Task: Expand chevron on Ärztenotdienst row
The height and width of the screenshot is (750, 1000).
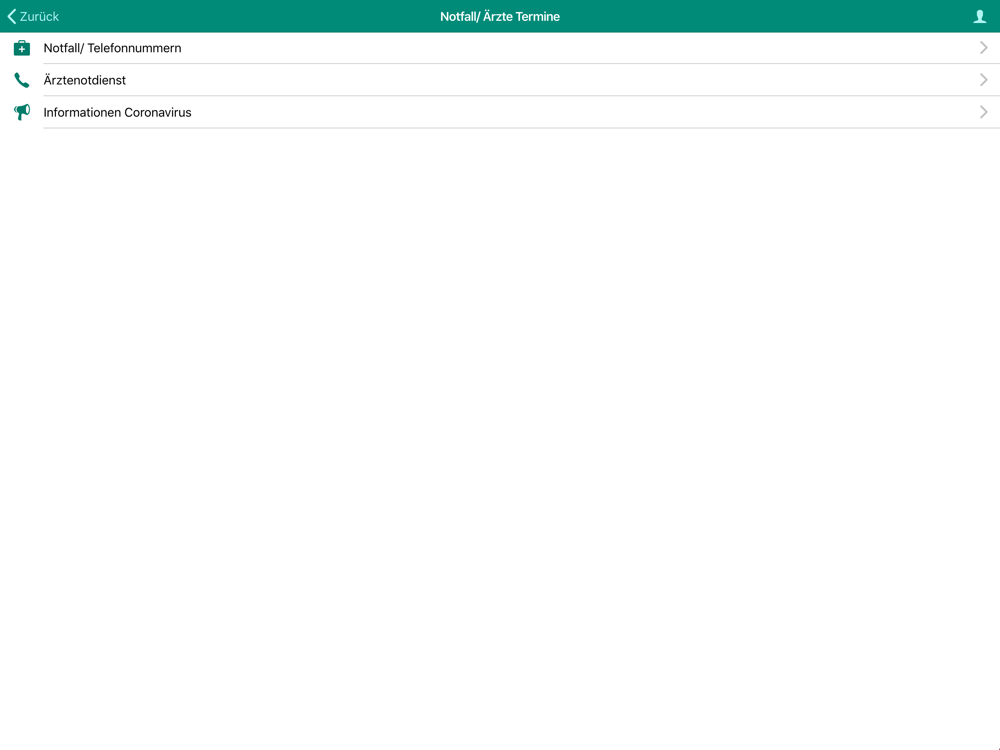Action: coord(983,80)
